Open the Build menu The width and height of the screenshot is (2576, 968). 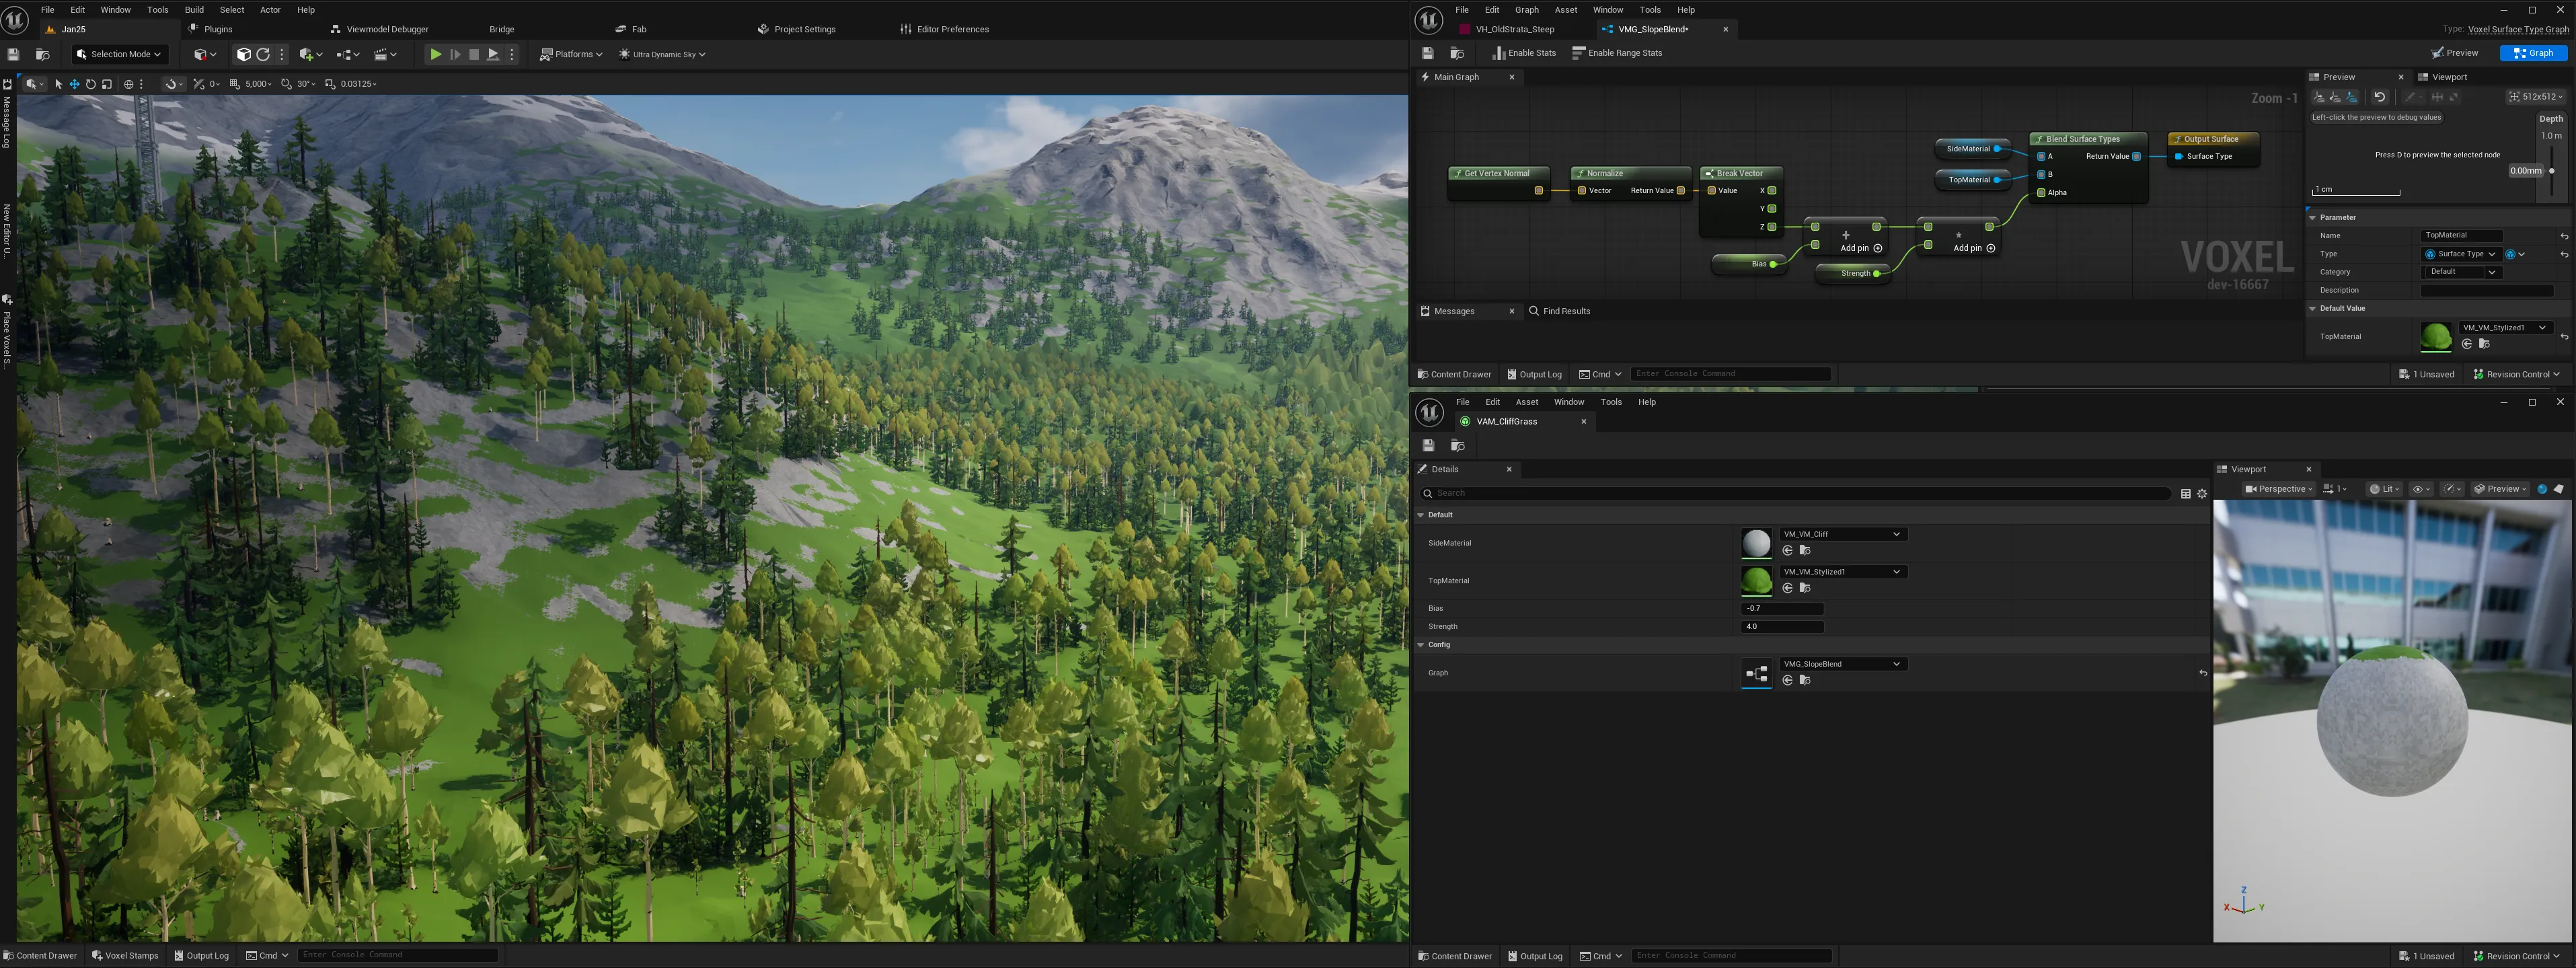click(194, 10)
